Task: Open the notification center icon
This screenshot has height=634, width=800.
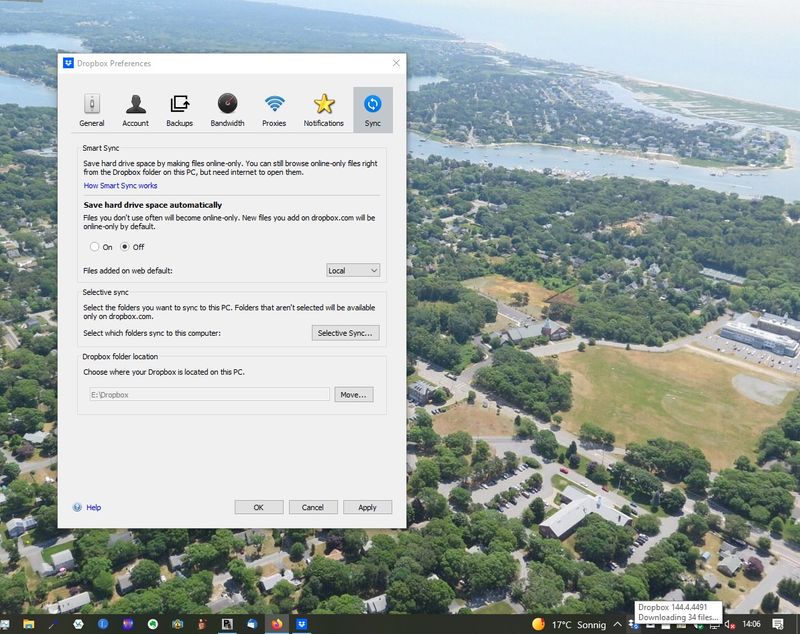Action: pyautogui.click(x=778, y=624)
